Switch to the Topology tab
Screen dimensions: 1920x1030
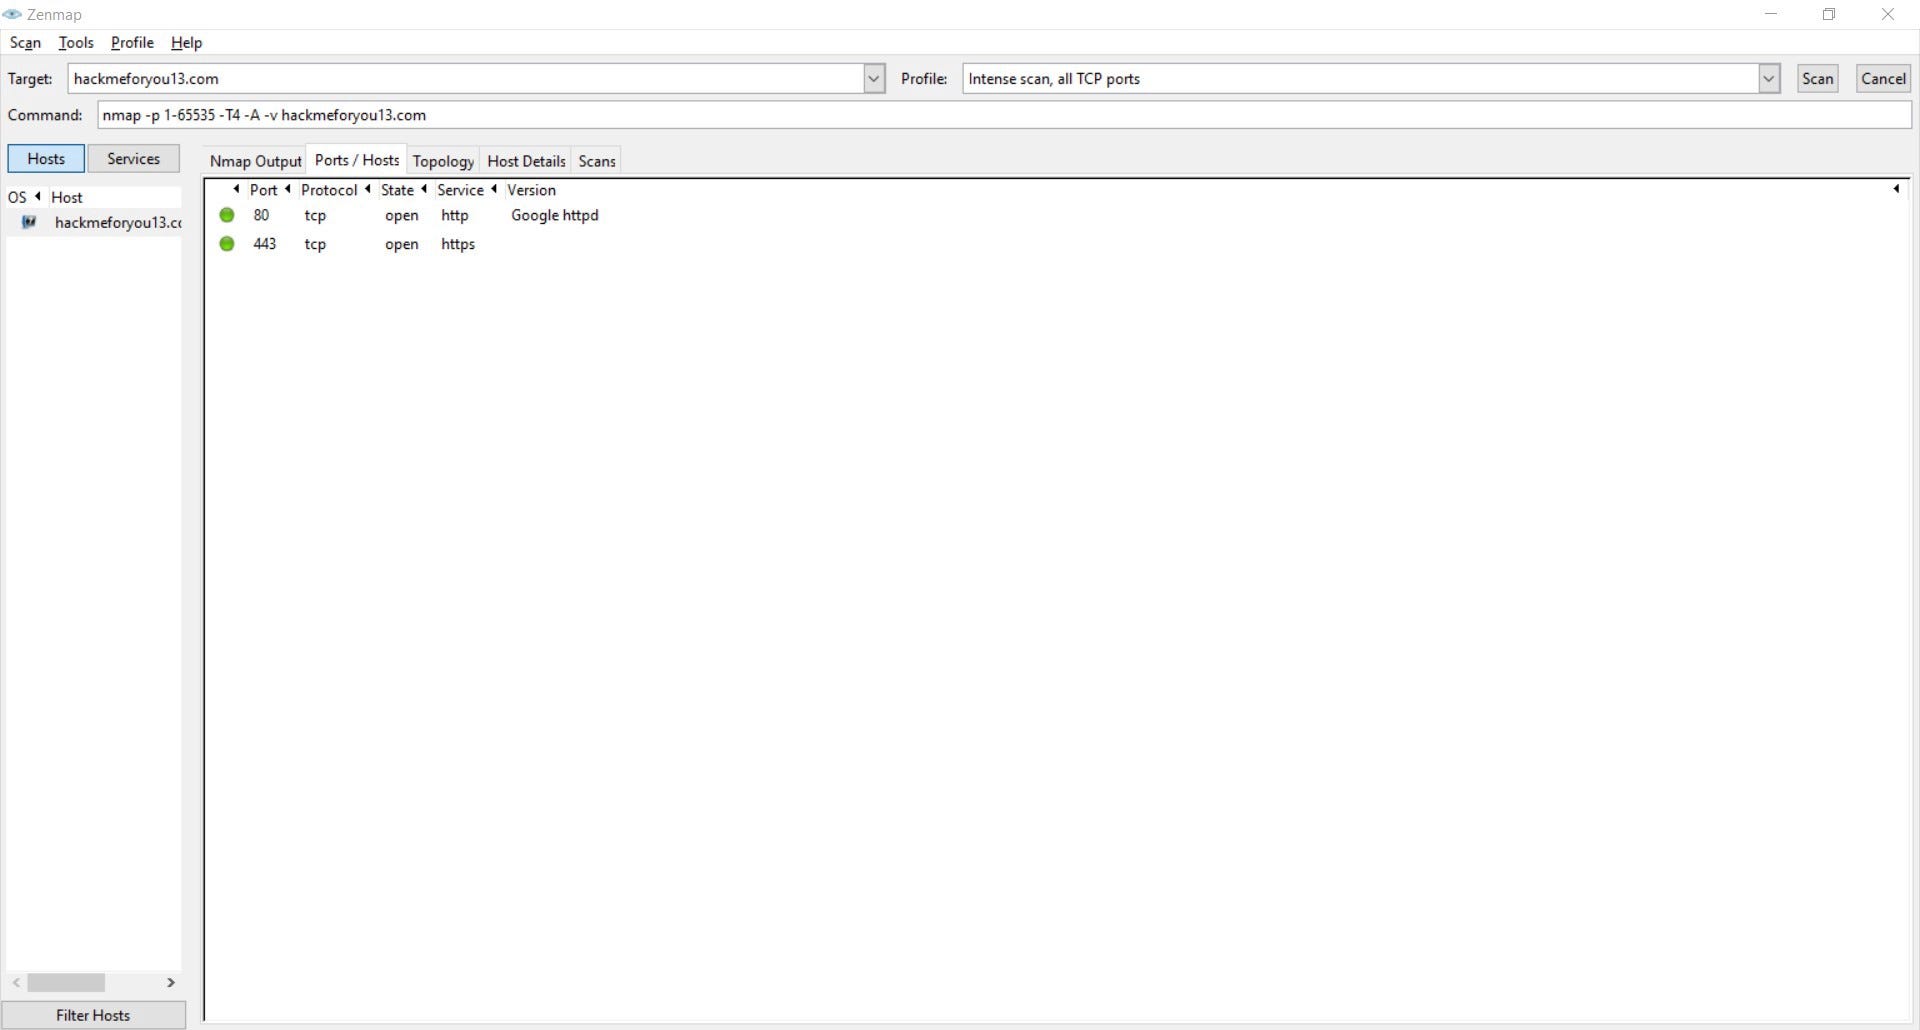pyautogui.click(x=443, y=161)
